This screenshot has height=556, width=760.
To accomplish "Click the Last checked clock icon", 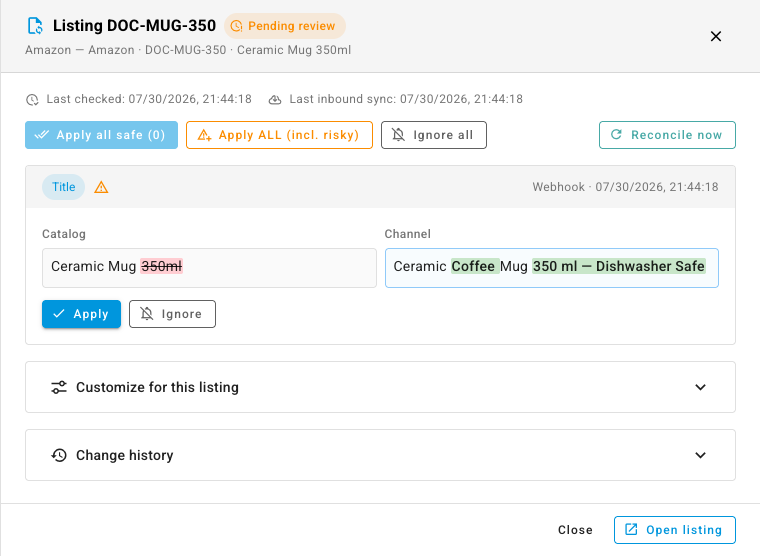I will pos(32,99).
